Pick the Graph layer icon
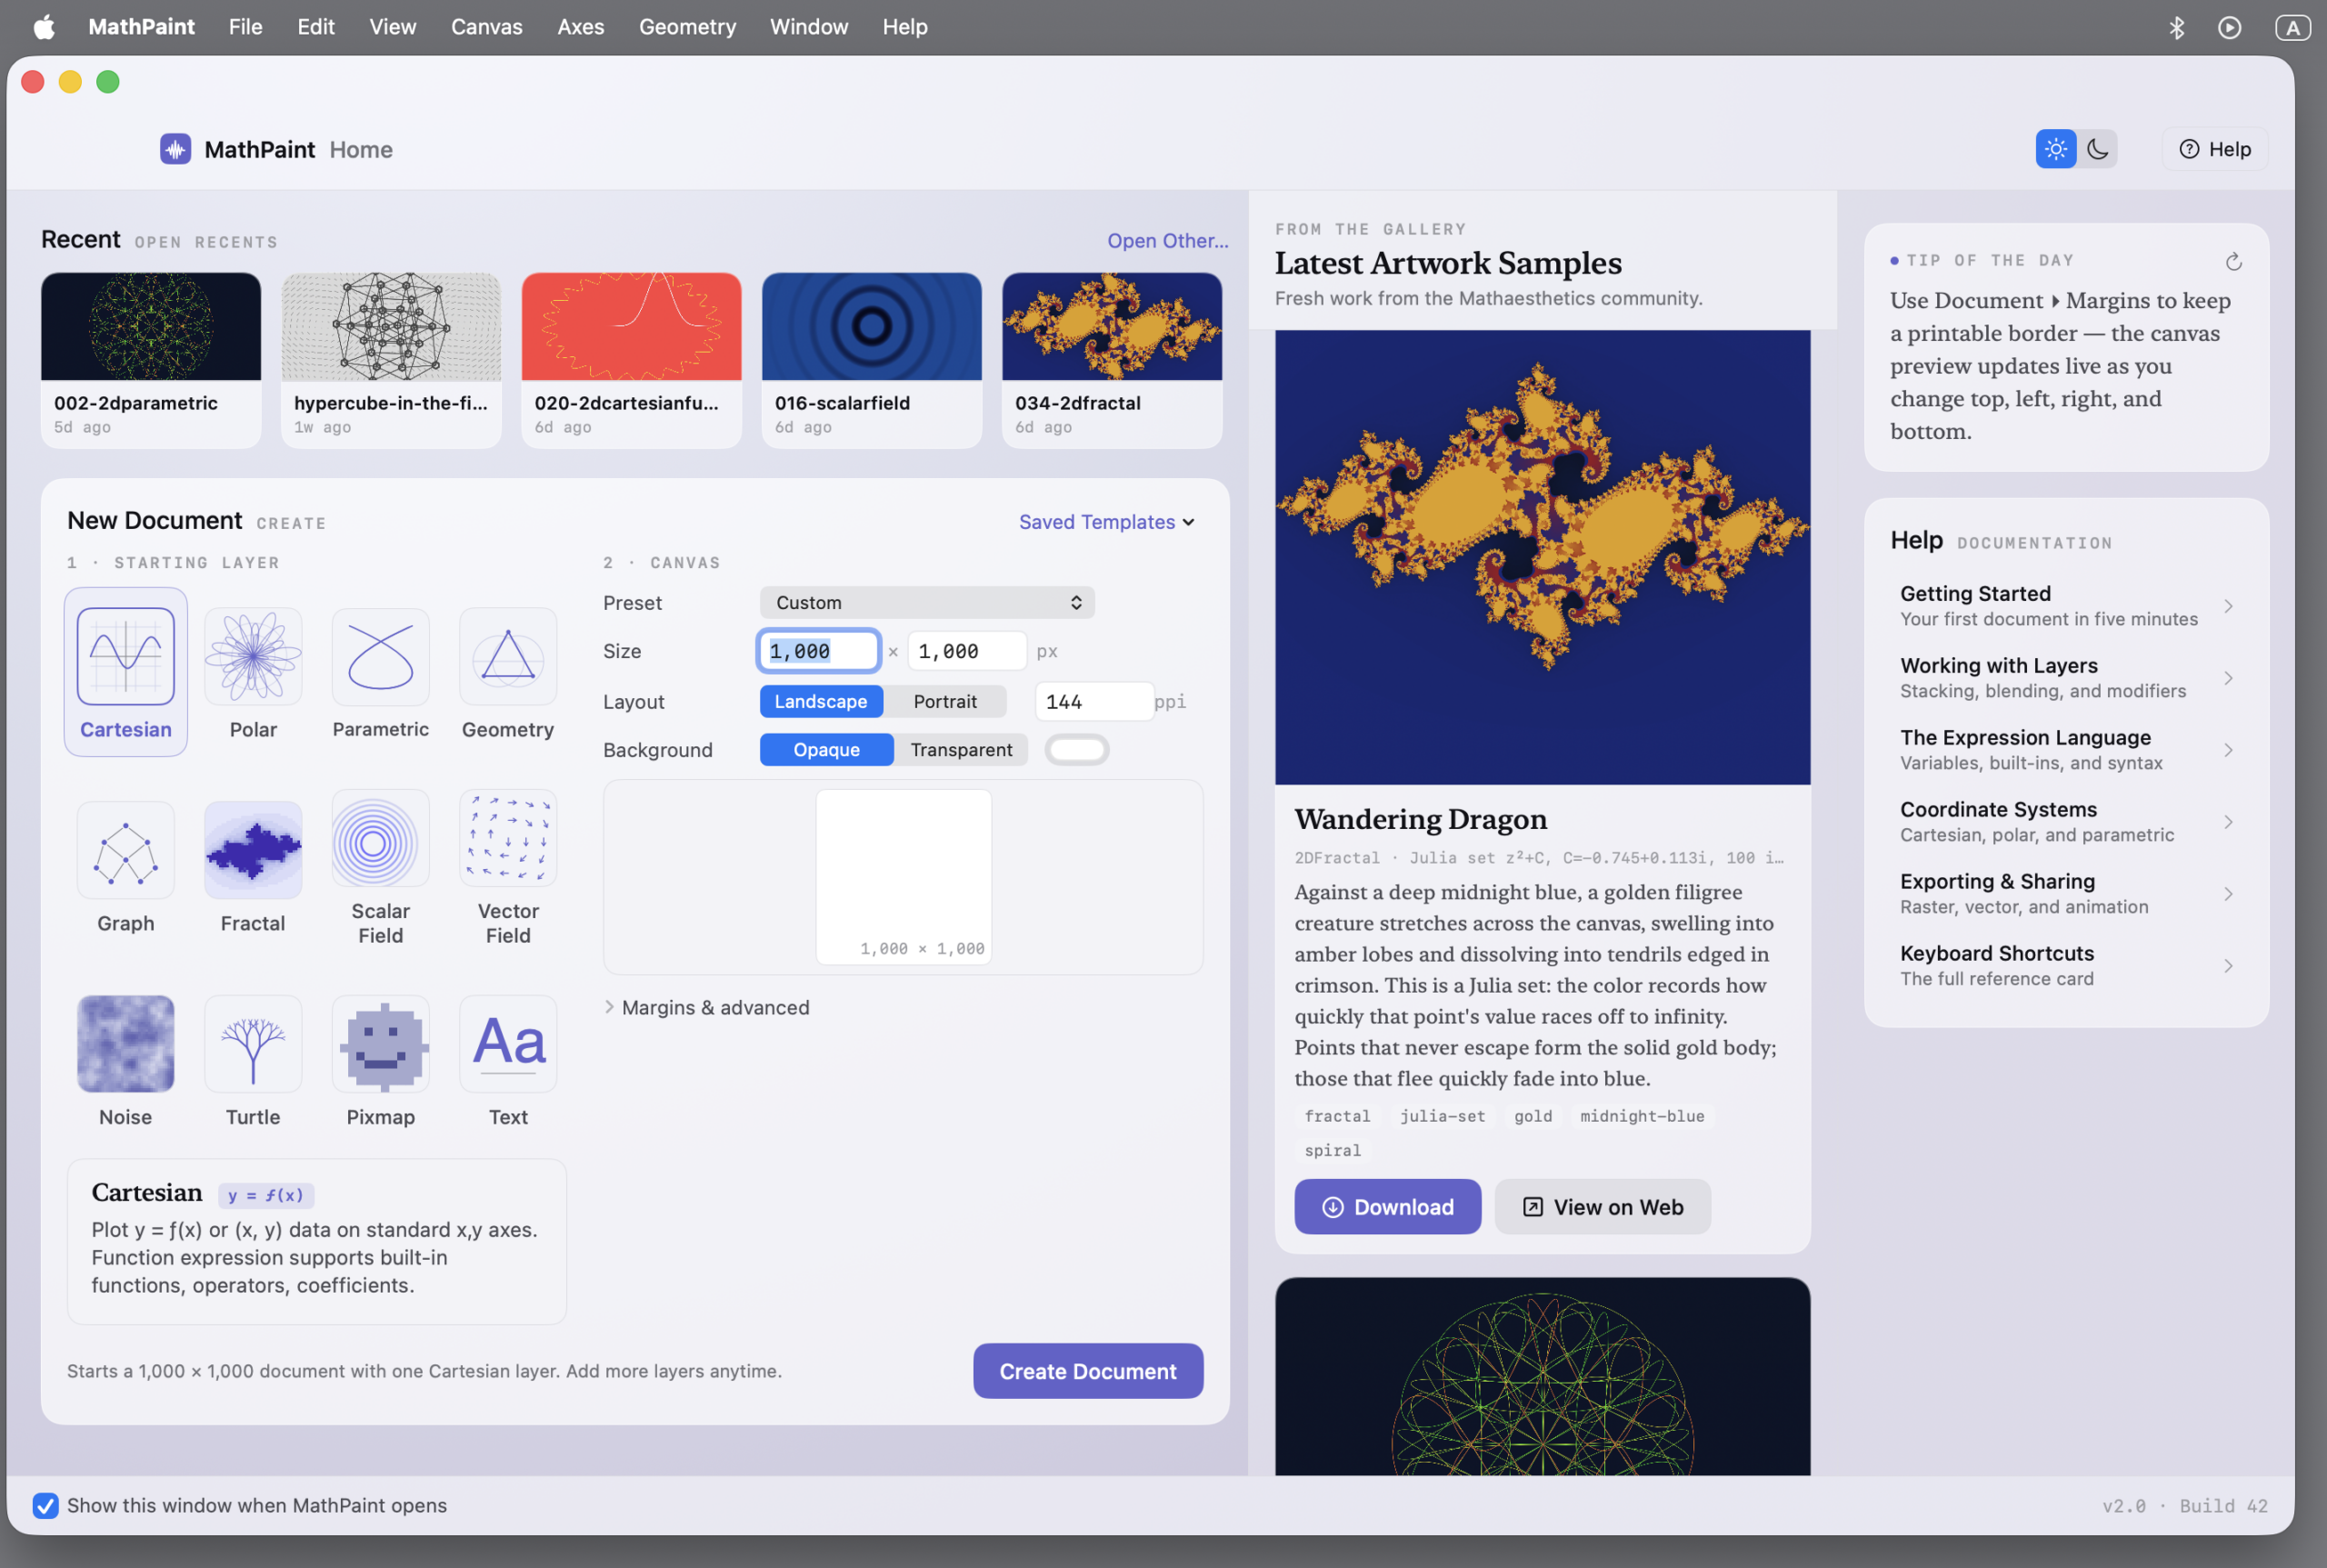This screenshot has height=1568, width=2327. pyautogui.click(x=125, y=850)
